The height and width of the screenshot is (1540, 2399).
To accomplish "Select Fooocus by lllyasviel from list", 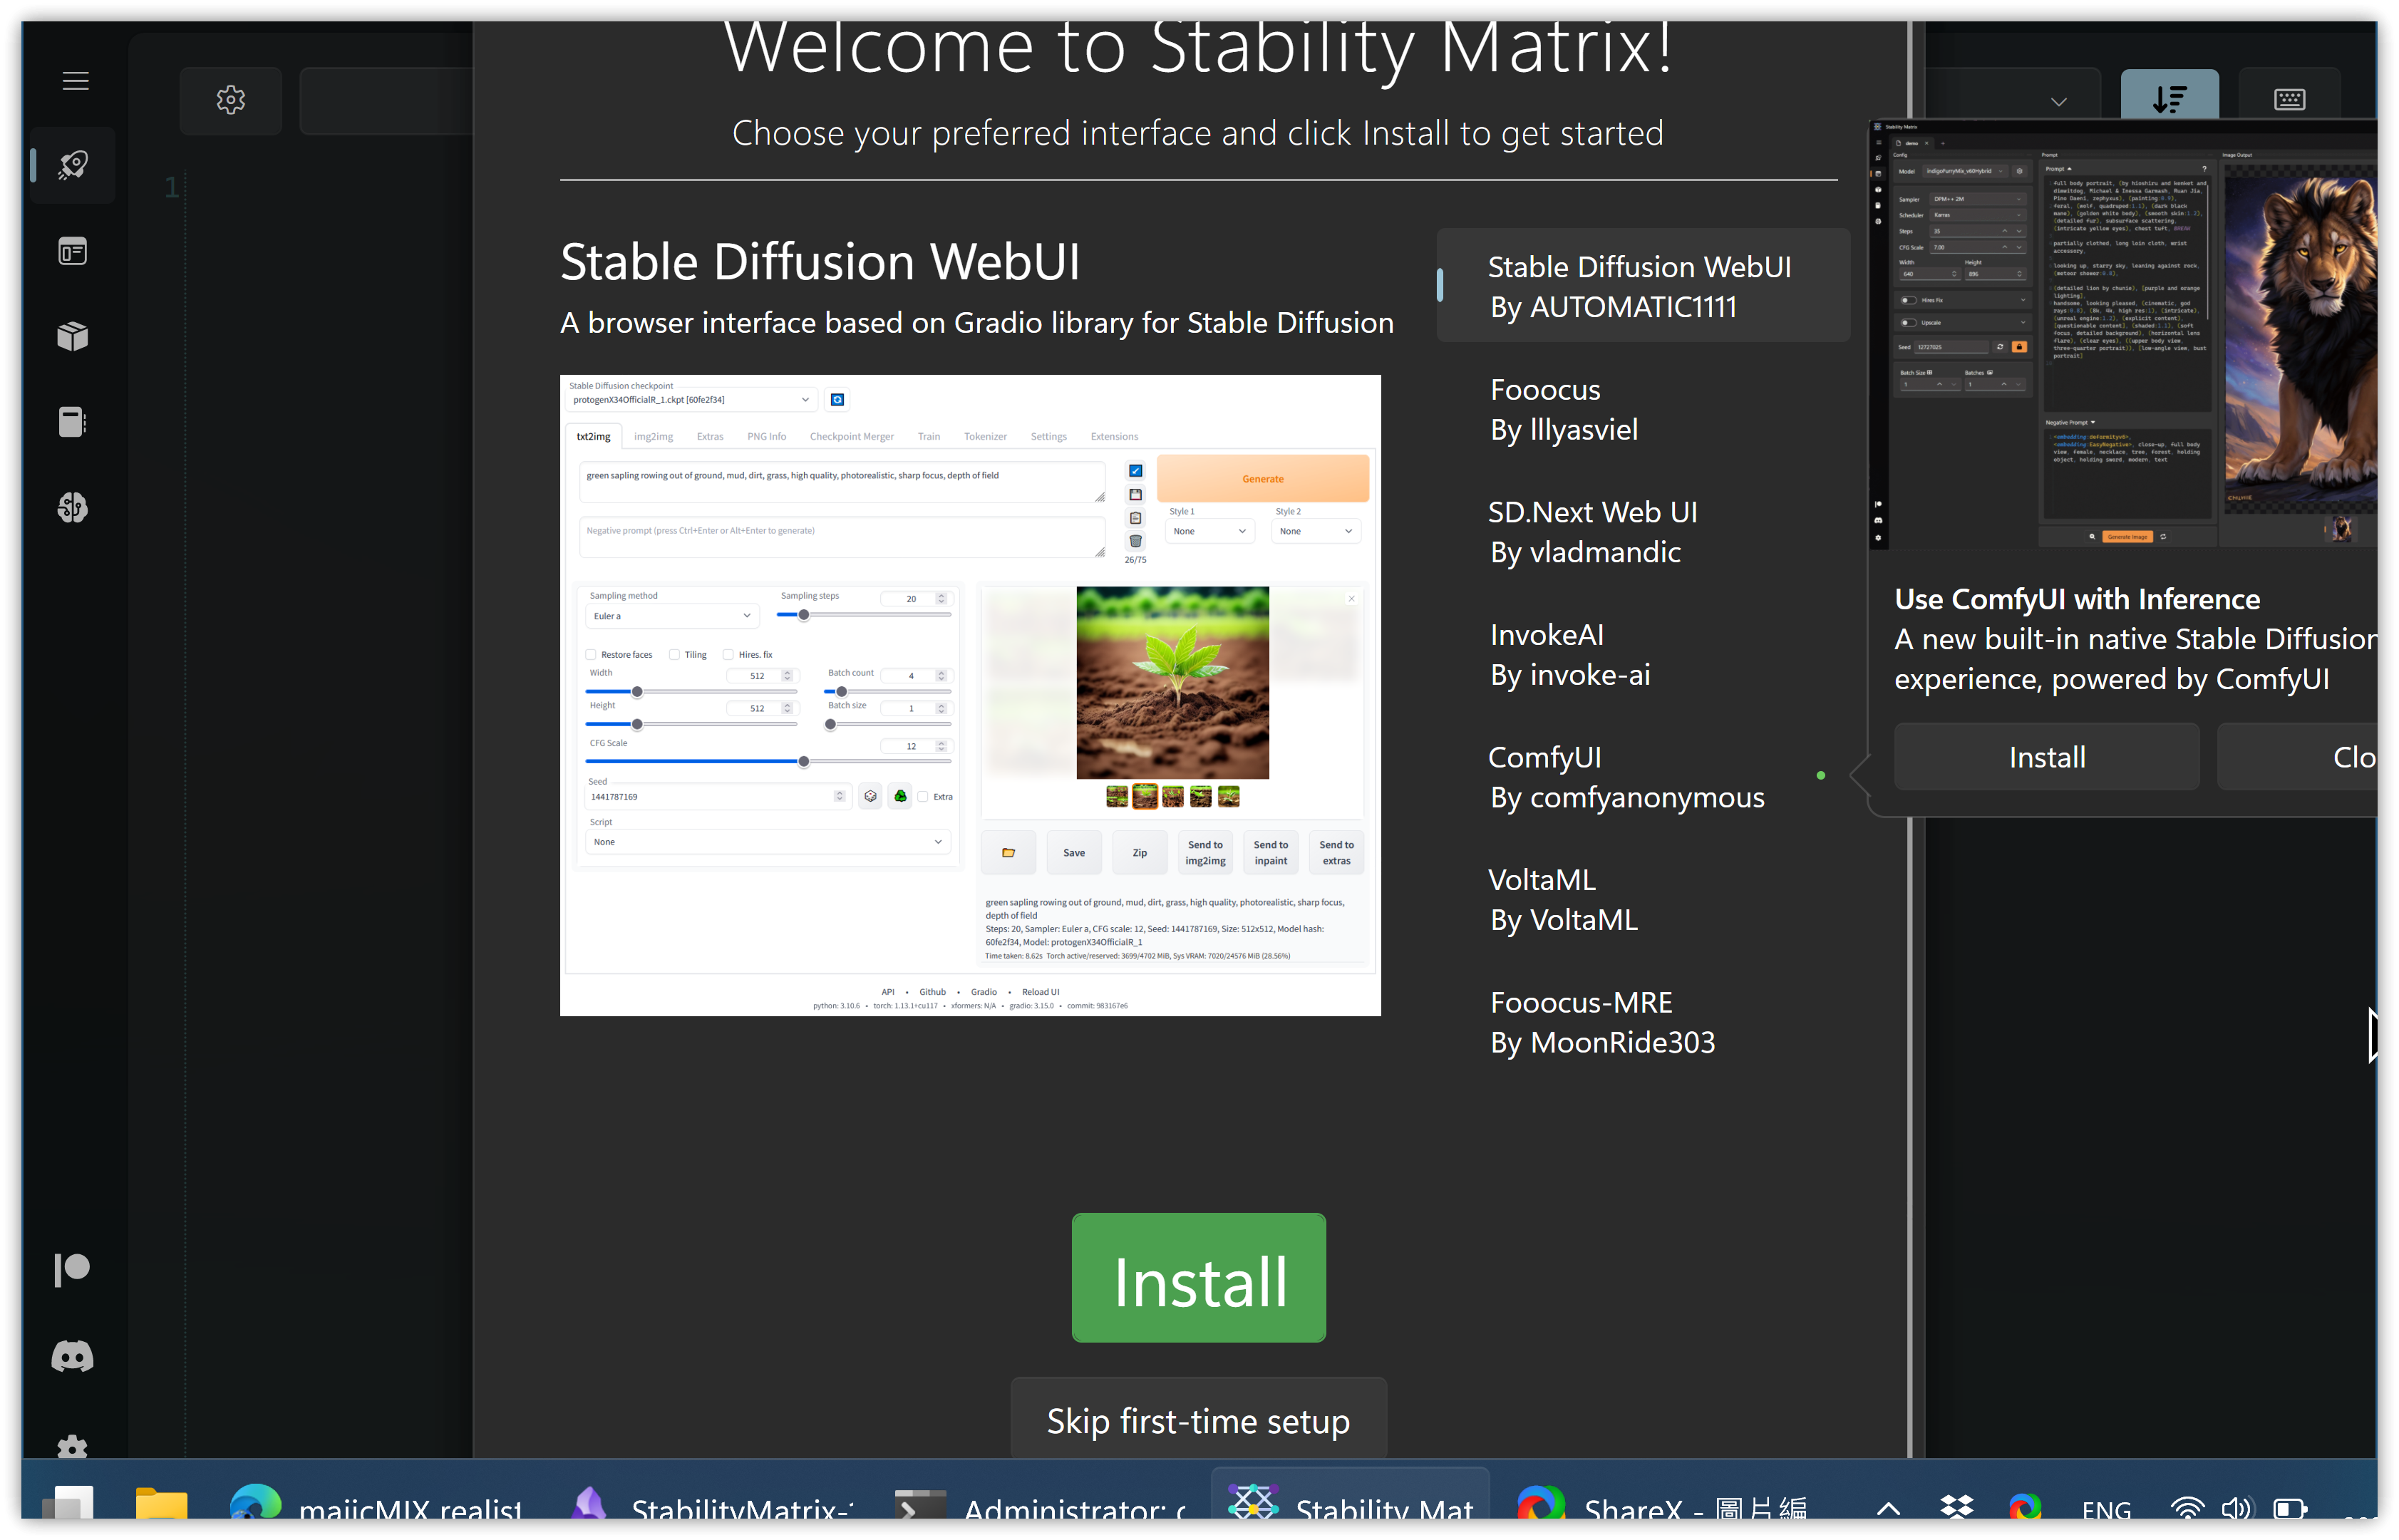I will click(x=1563, y=409).
